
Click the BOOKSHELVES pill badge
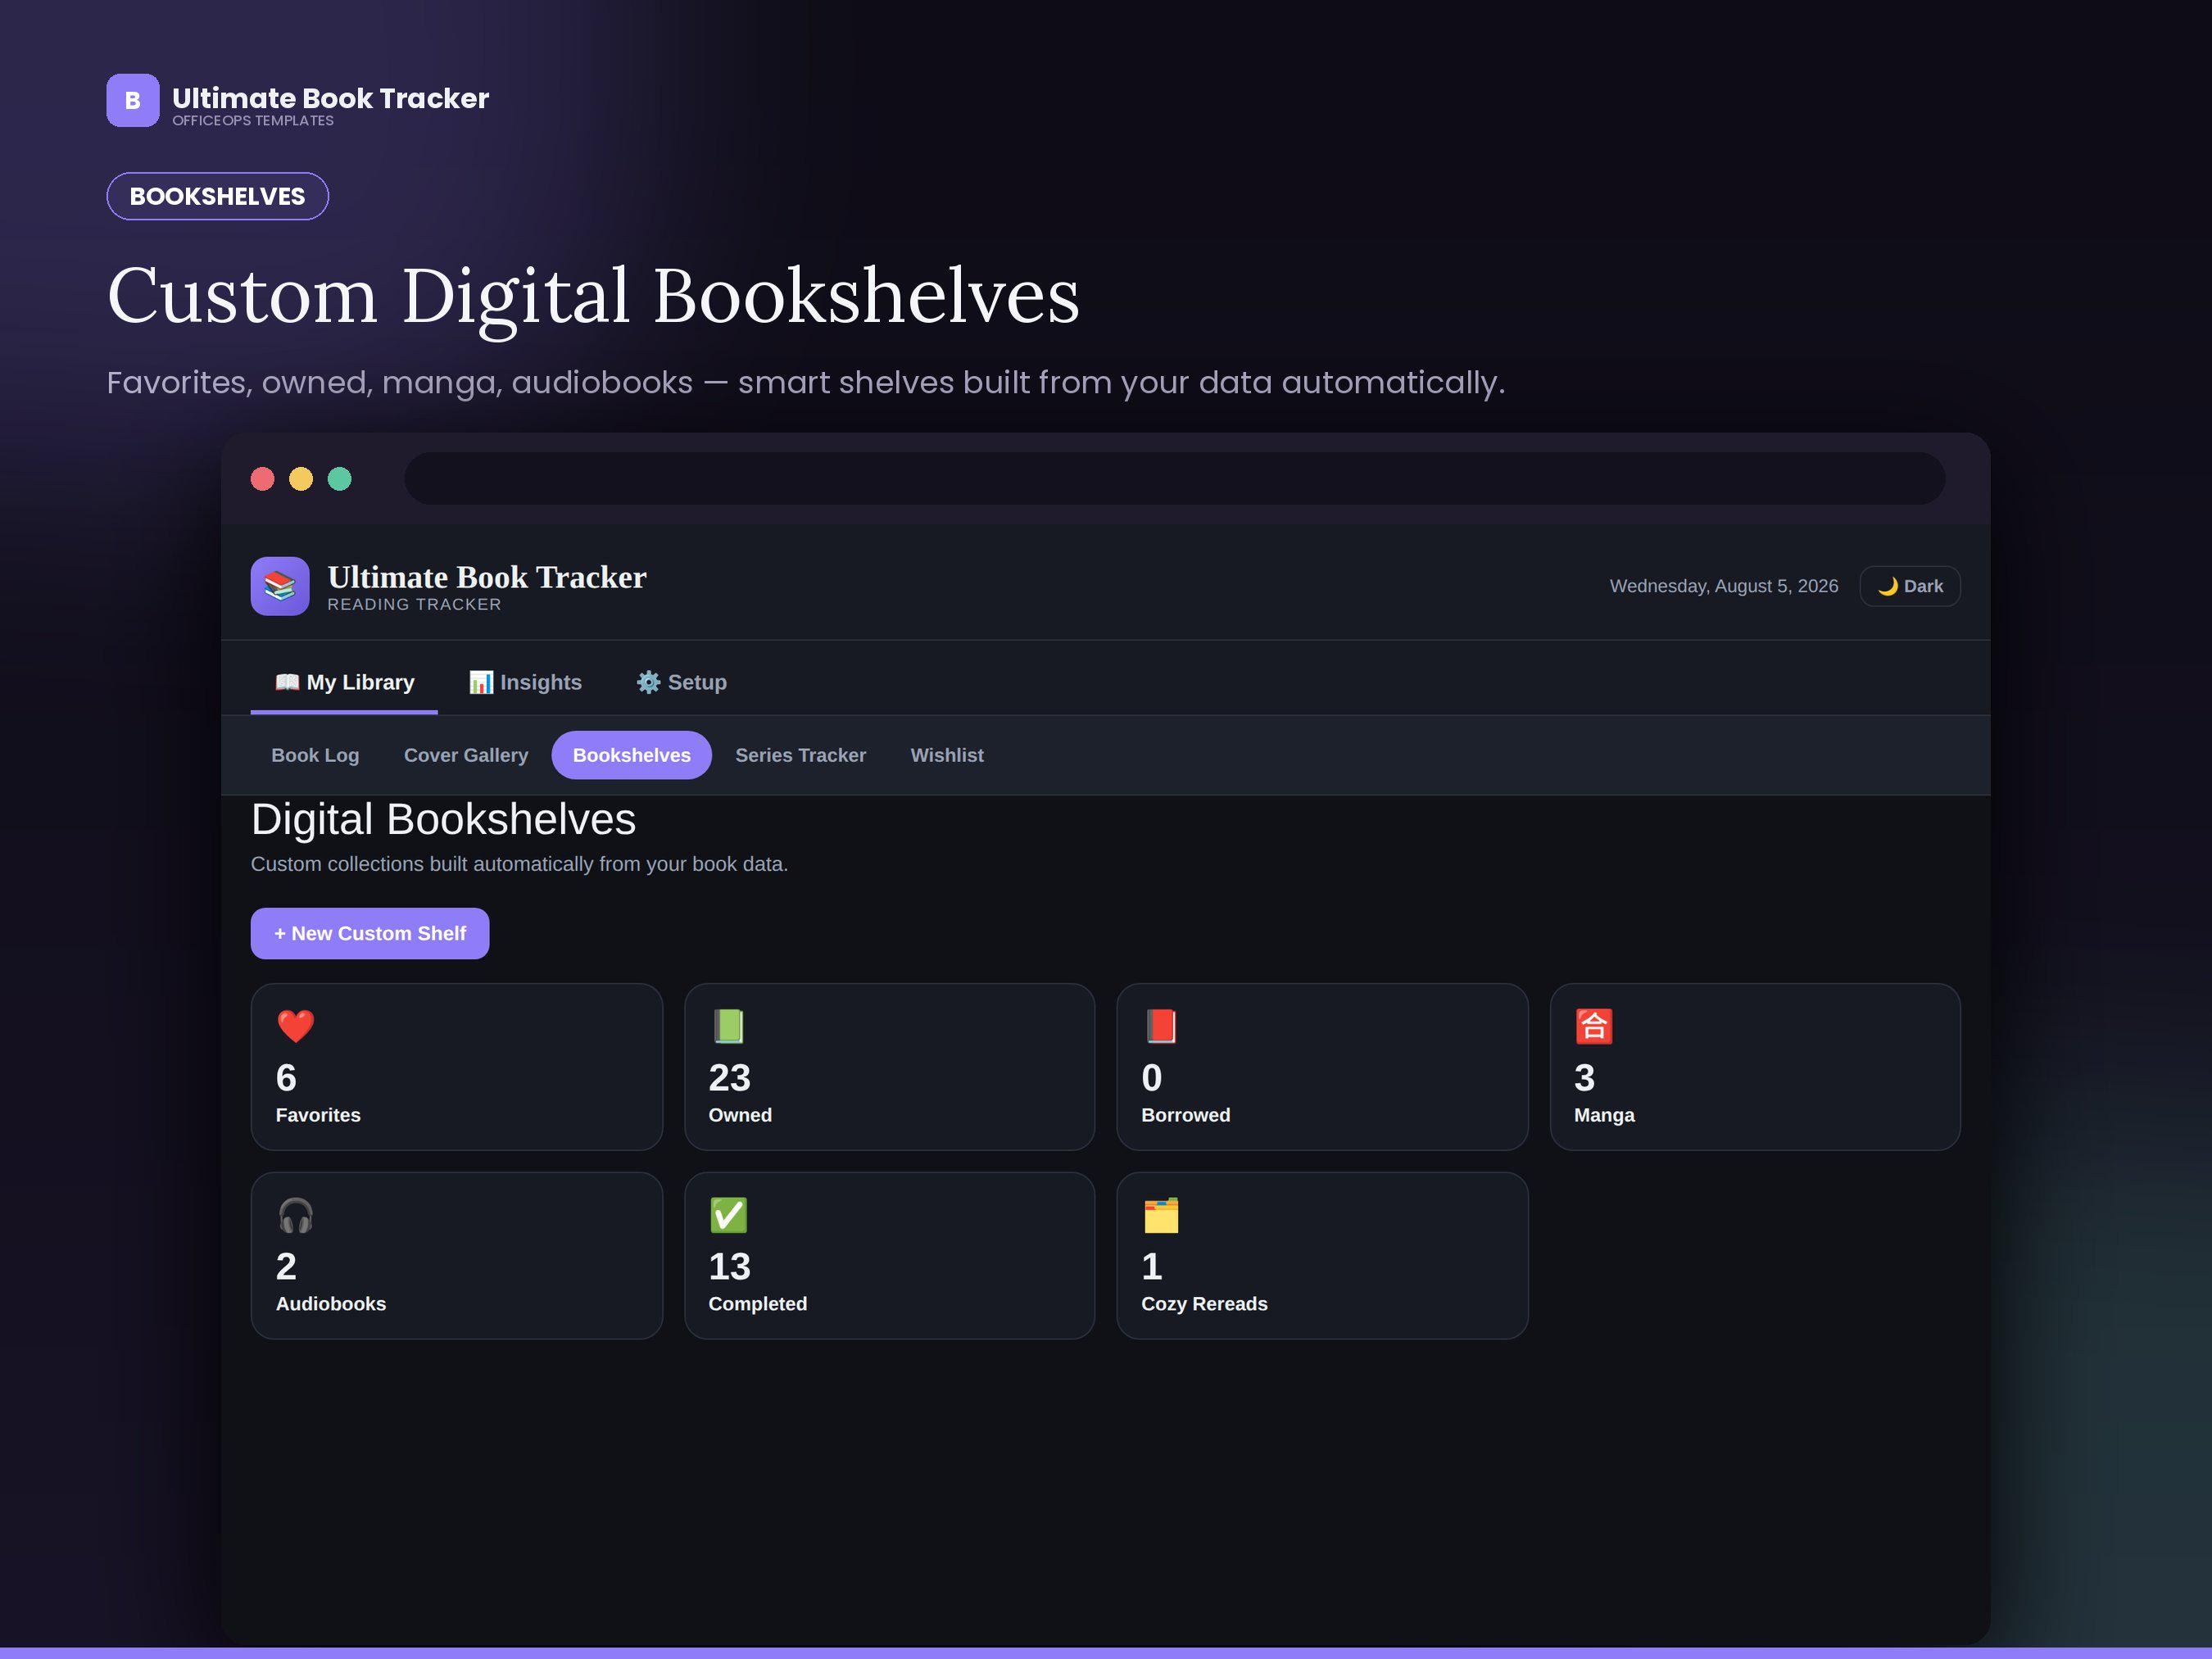click(218, 196)
